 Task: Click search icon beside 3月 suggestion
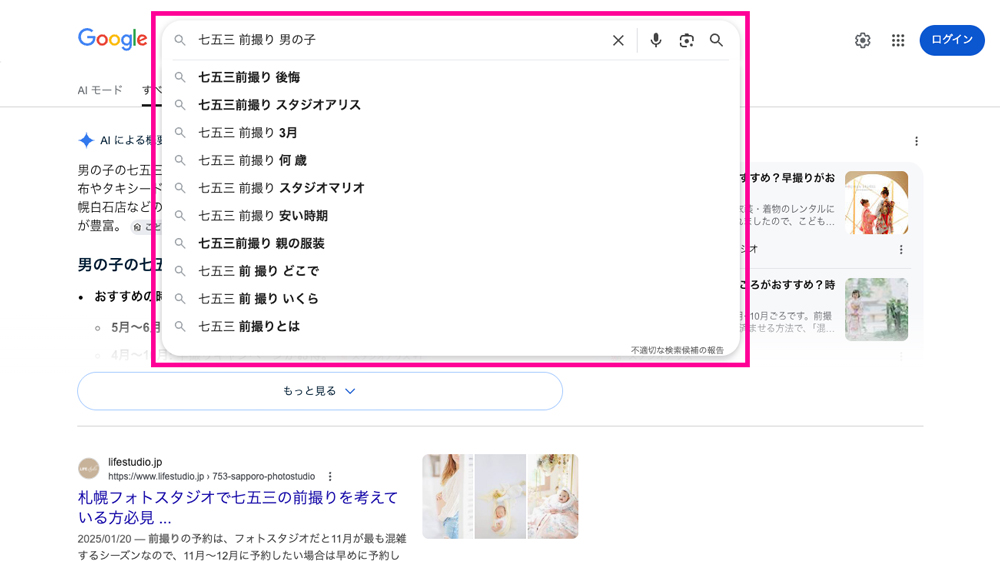point(180,133)
